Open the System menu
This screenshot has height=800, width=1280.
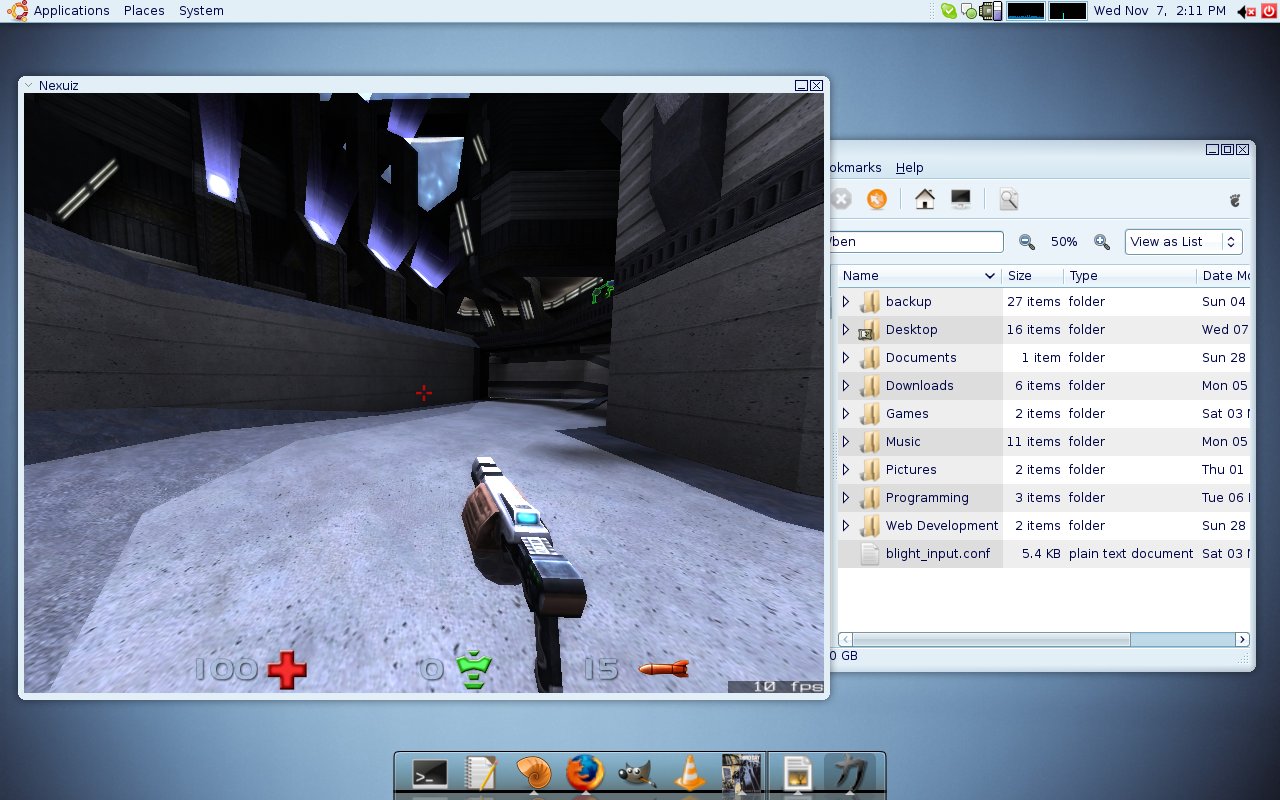[201, 11]
